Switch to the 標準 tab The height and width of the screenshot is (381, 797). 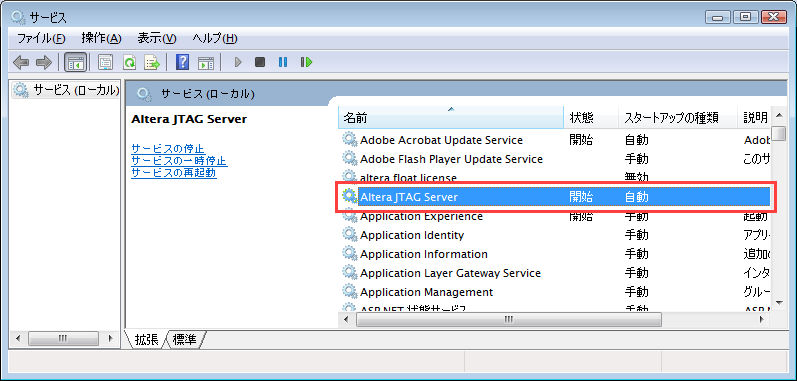[x=185, y=340]
